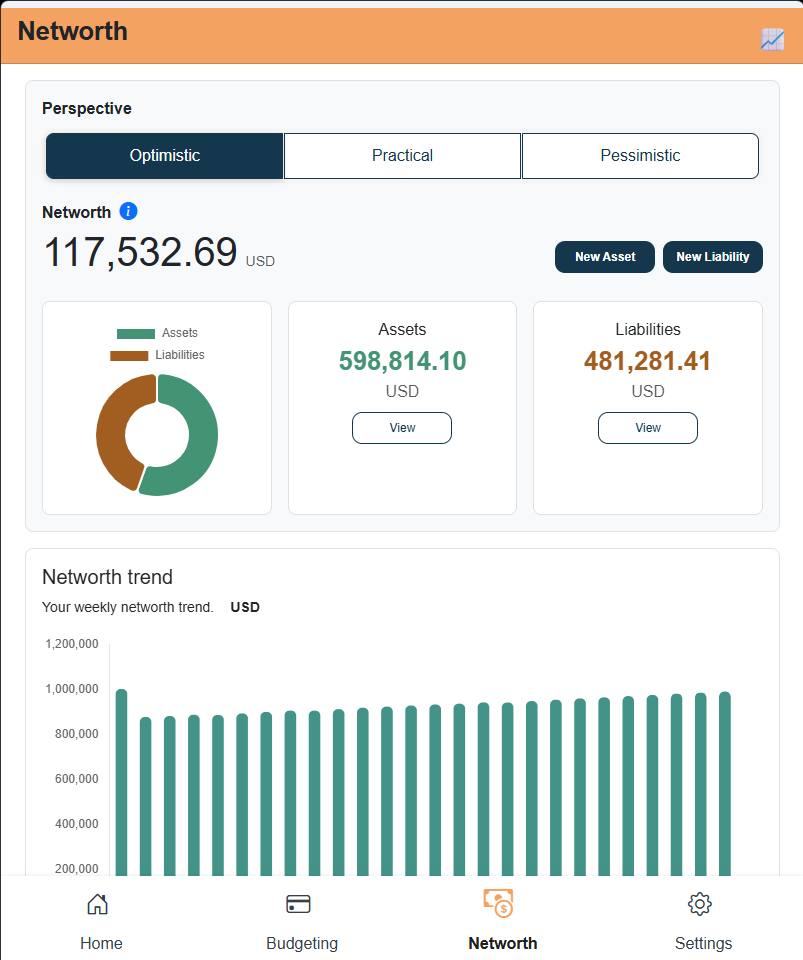Image resolution: width=803 pixels, height=960 pixels.
Task: Select the Optimistic perspective
Action: (x=165, y=156)
